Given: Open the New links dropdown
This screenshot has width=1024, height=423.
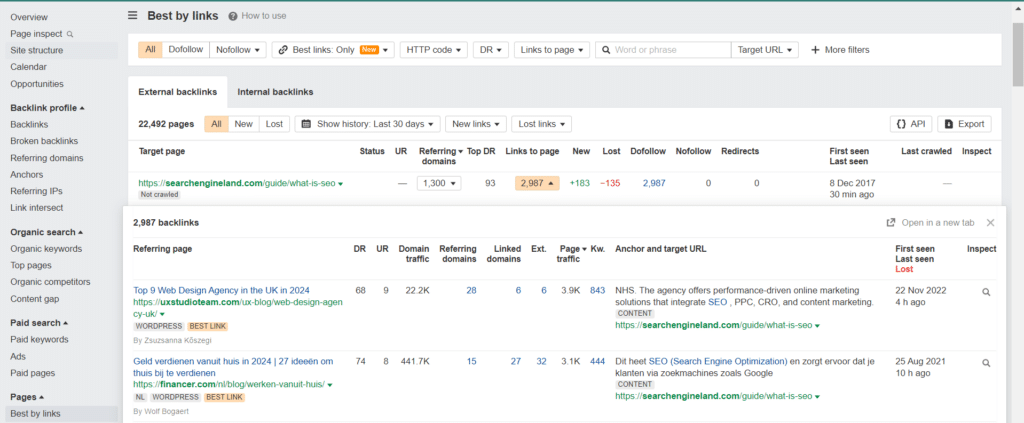Looking at the screenshot, I should coord(476,124).
